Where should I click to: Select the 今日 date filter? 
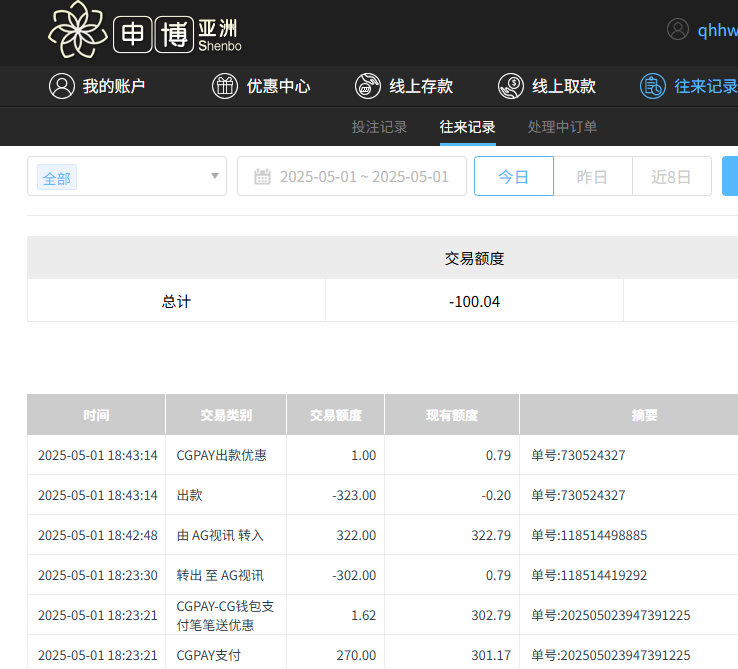(513, 177)
